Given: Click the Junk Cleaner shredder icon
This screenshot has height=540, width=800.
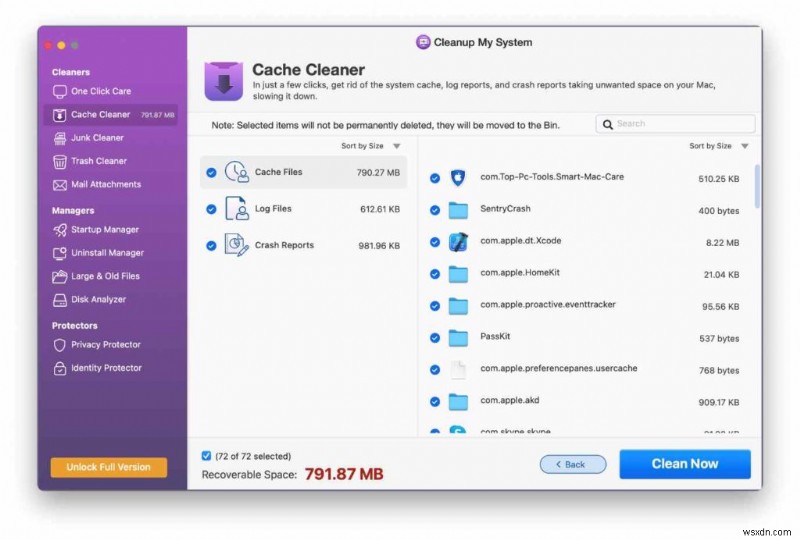Looking at the screenshot, I should coord(60,138).
